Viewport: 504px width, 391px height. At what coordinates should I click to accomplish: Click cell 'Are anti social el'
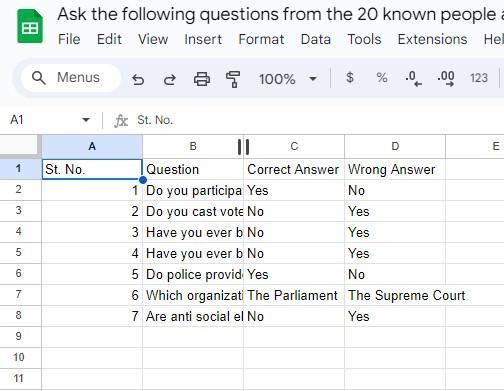[193, 316]
